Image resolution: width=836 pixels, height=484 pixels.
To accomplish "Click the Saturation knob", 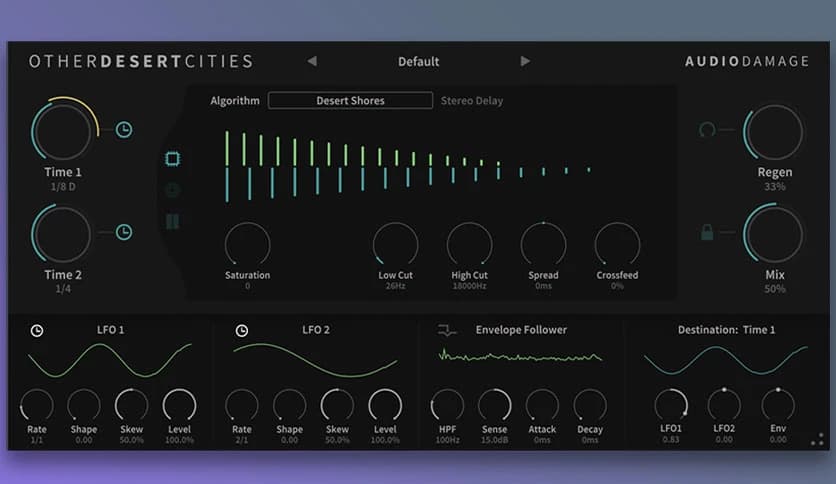I will tap(247, 244).
